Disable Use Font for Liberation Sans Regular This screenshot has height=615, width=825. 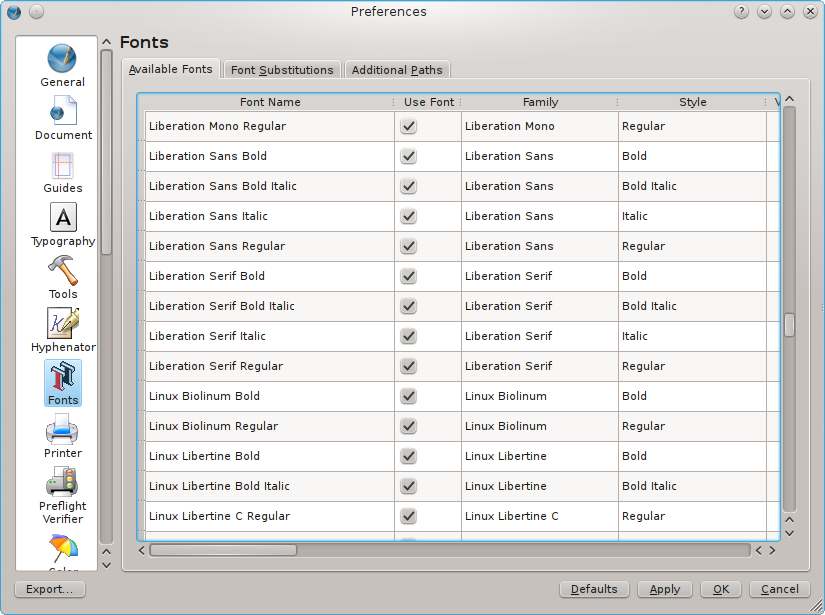tap(408, 246)
